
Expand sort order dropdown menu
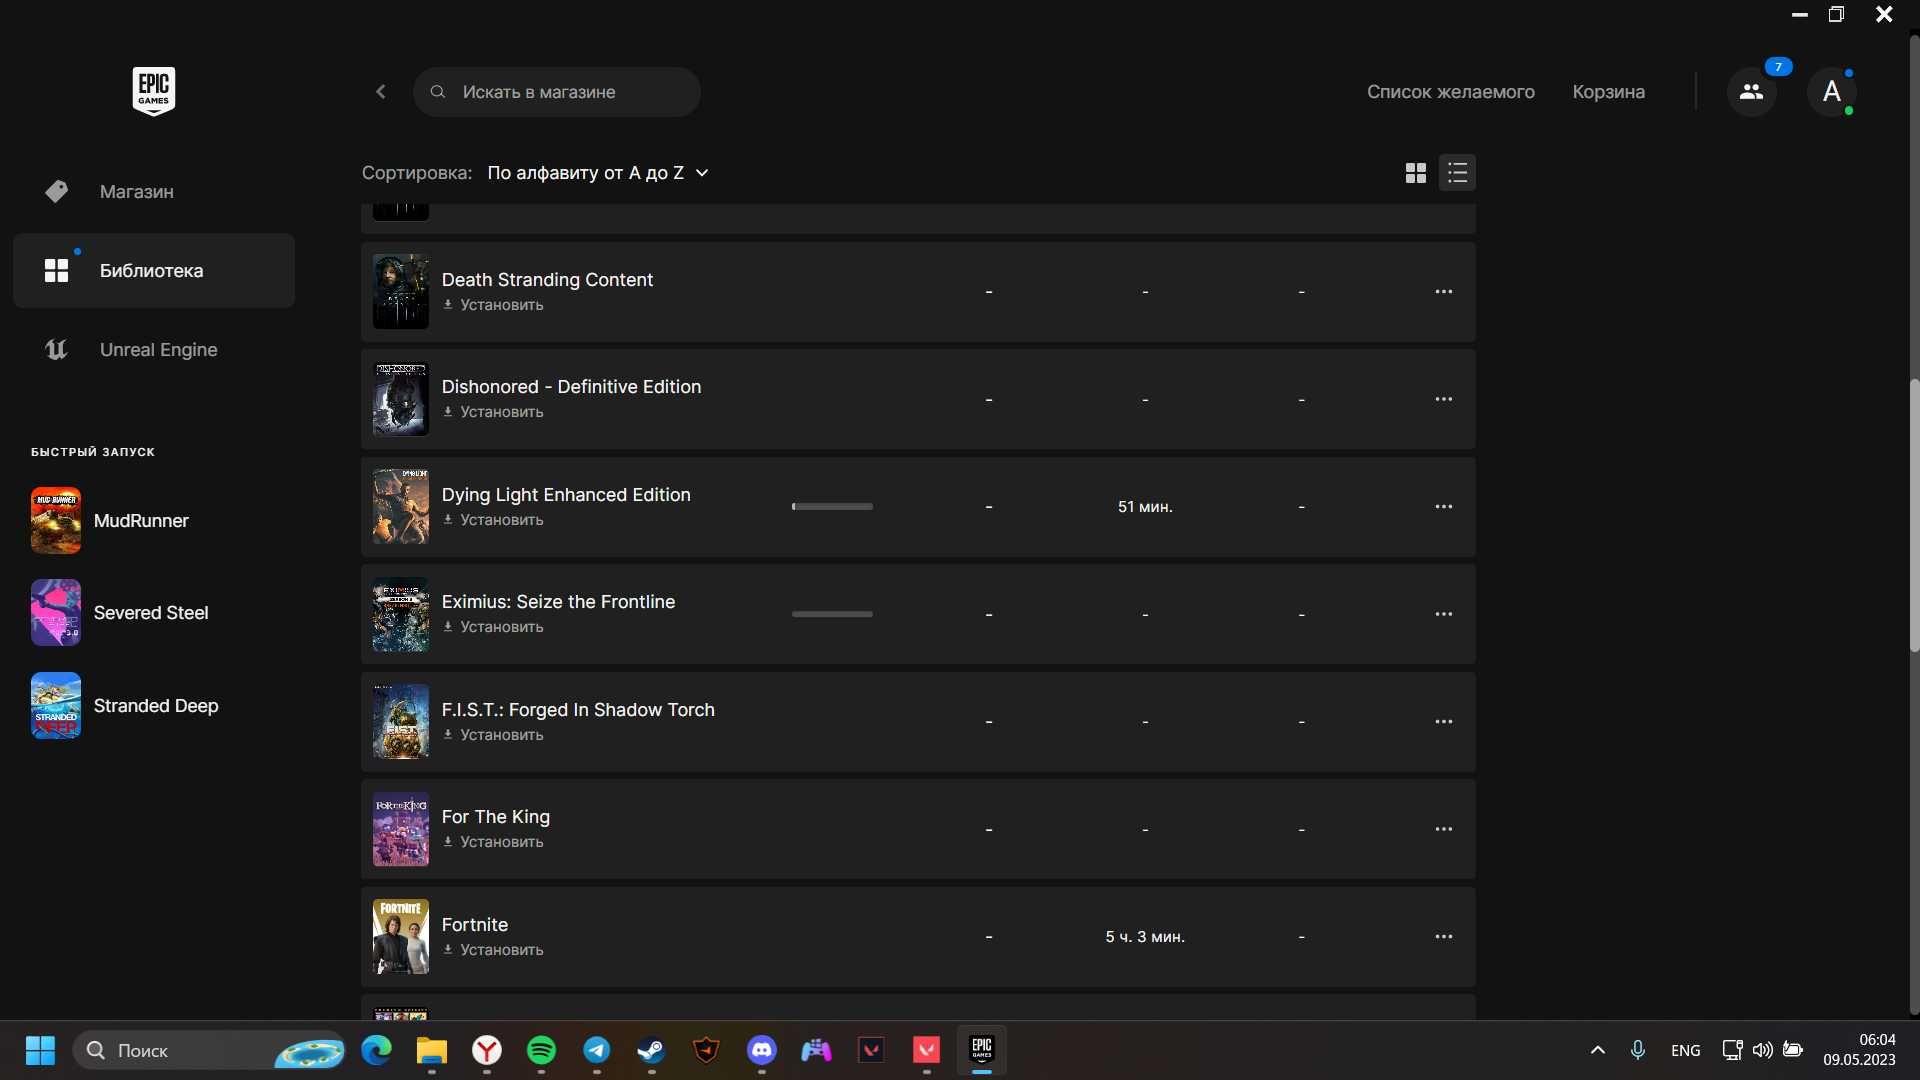click(595, 173)
